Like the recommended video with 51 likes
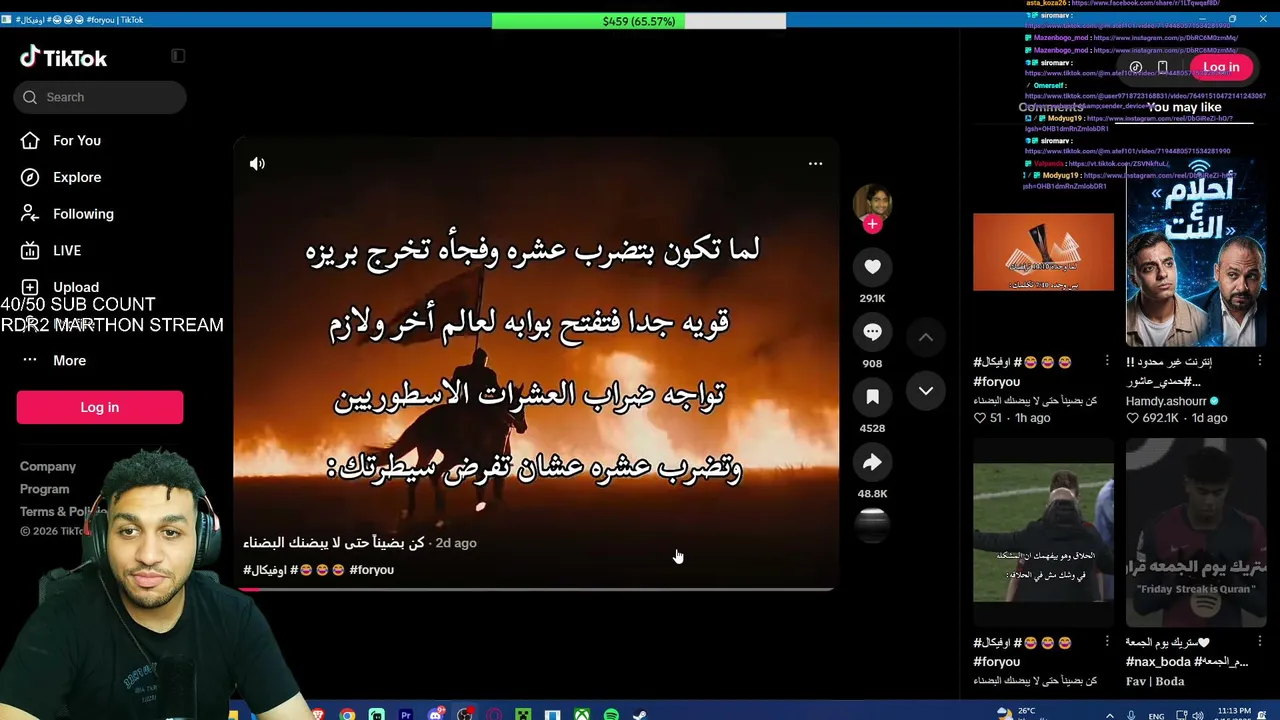Viewport: 1280px width, 720px height. click(980, 418)
